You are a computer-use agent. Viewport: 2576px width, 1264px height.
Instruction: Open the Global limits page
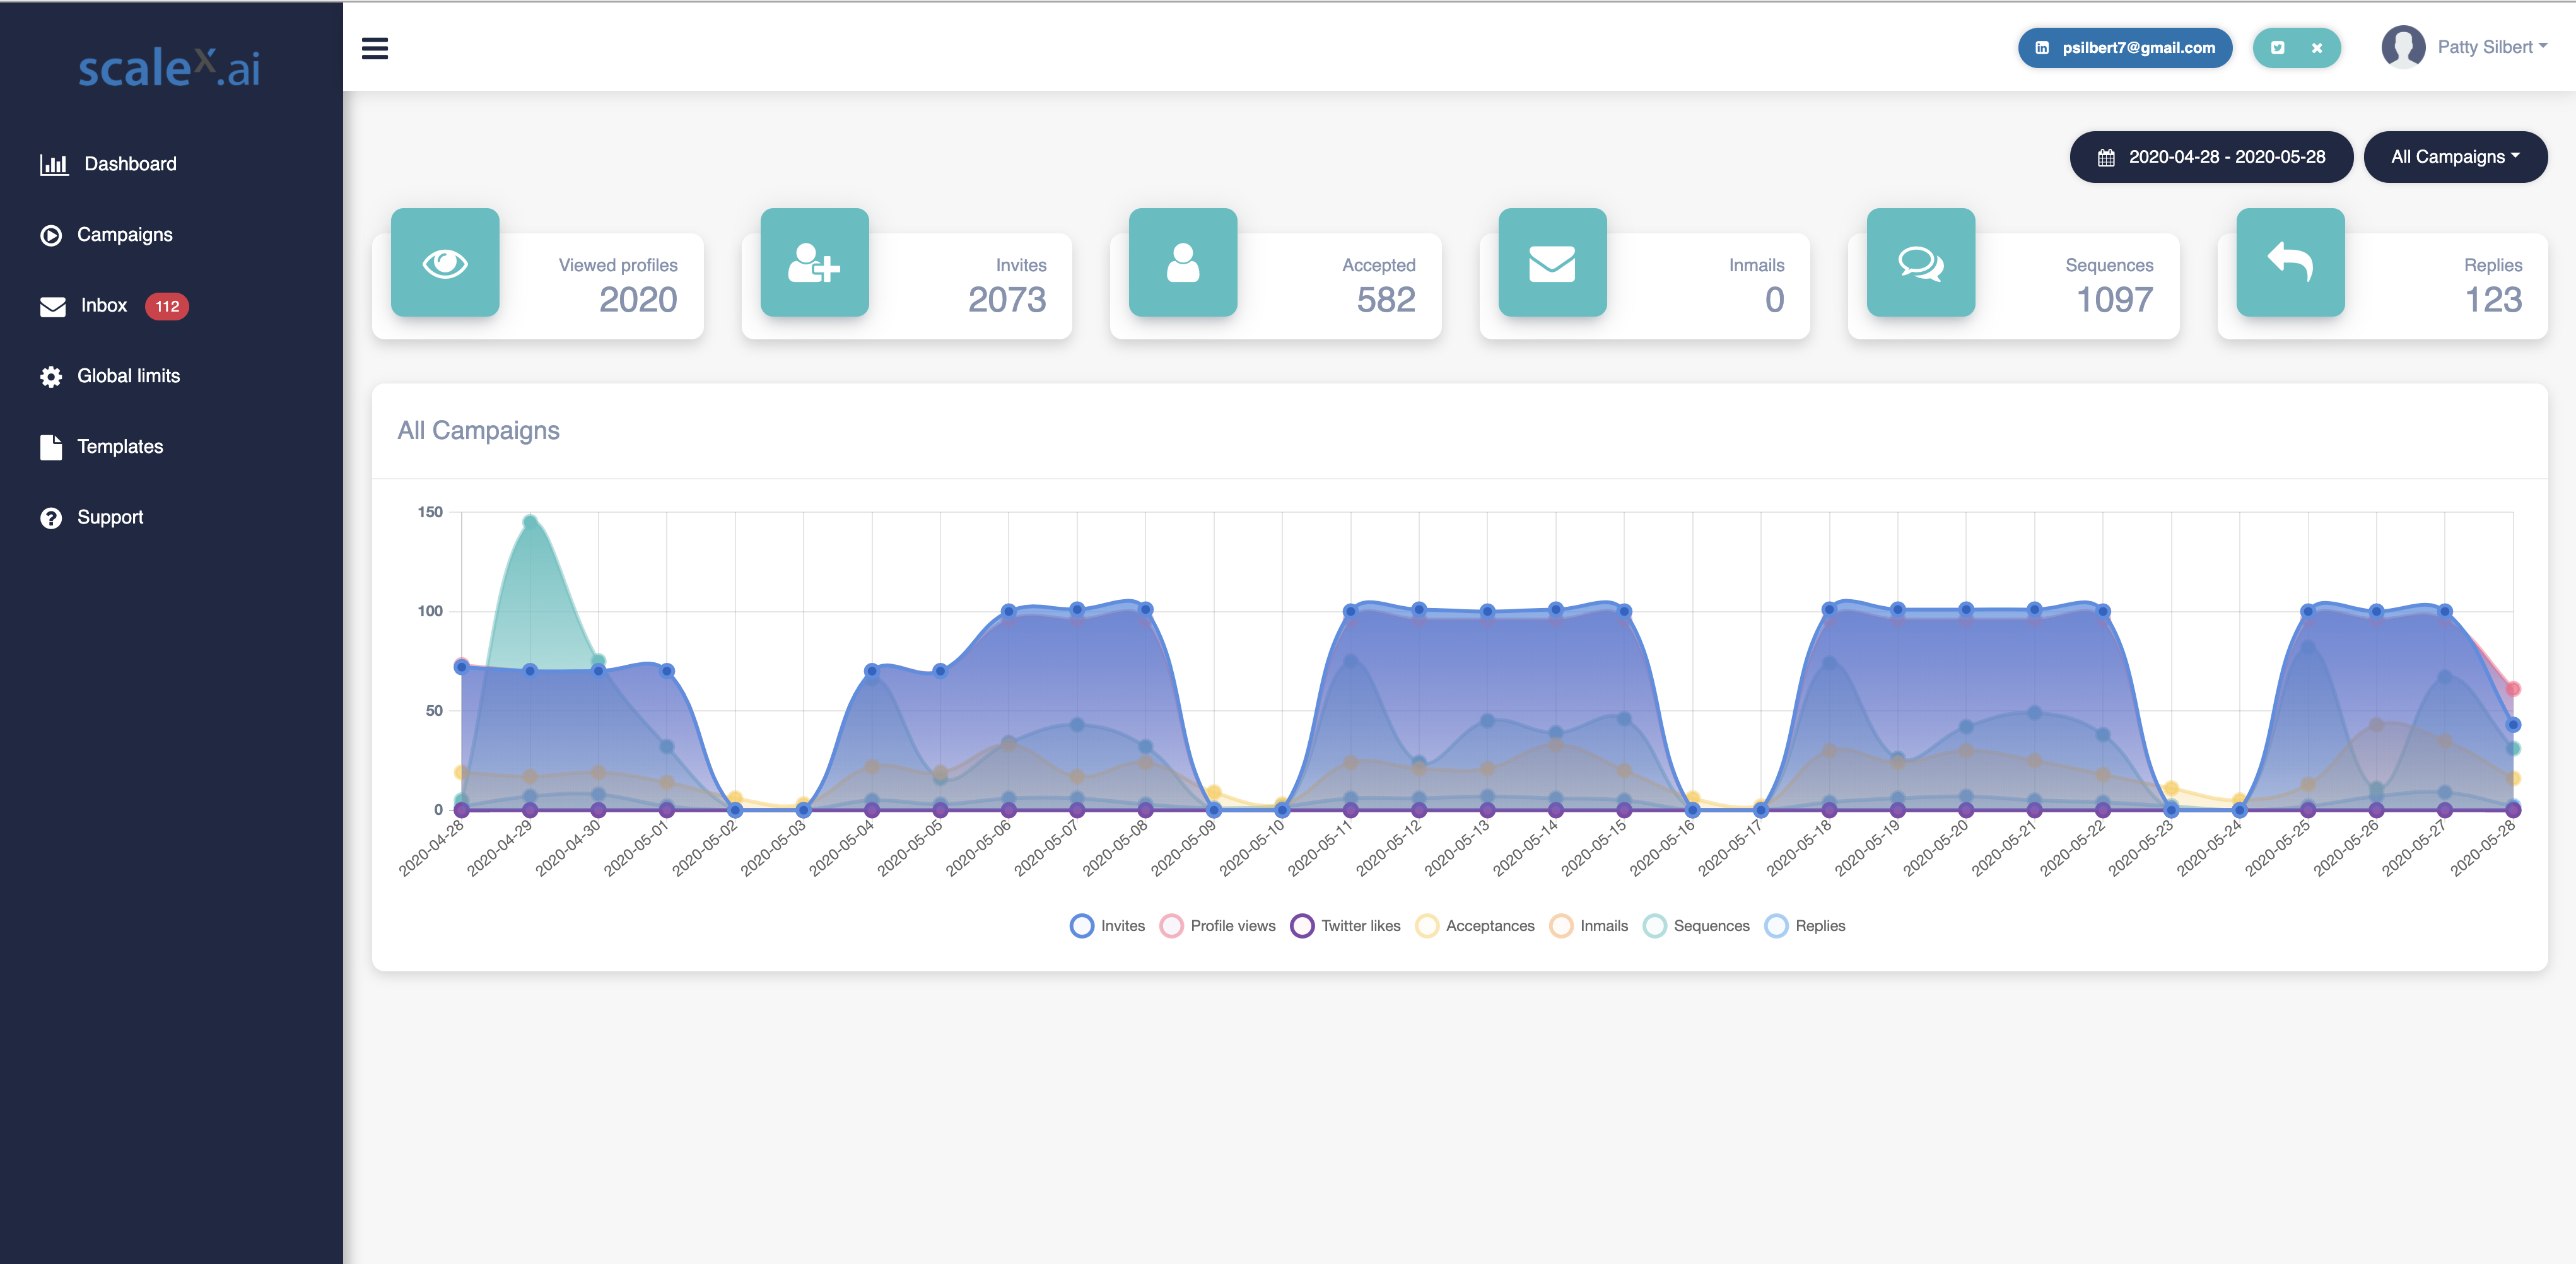[128, 376]
